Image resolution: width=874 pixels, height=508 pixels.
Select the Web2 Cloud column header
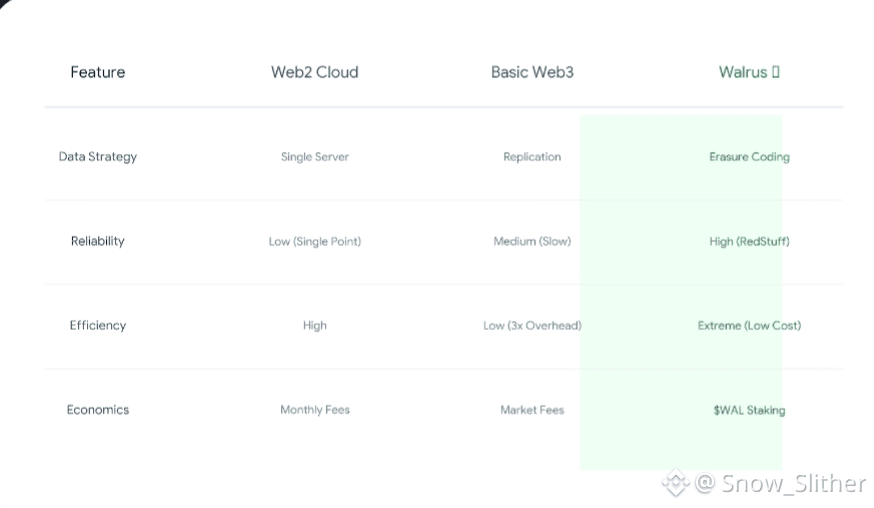314,72
